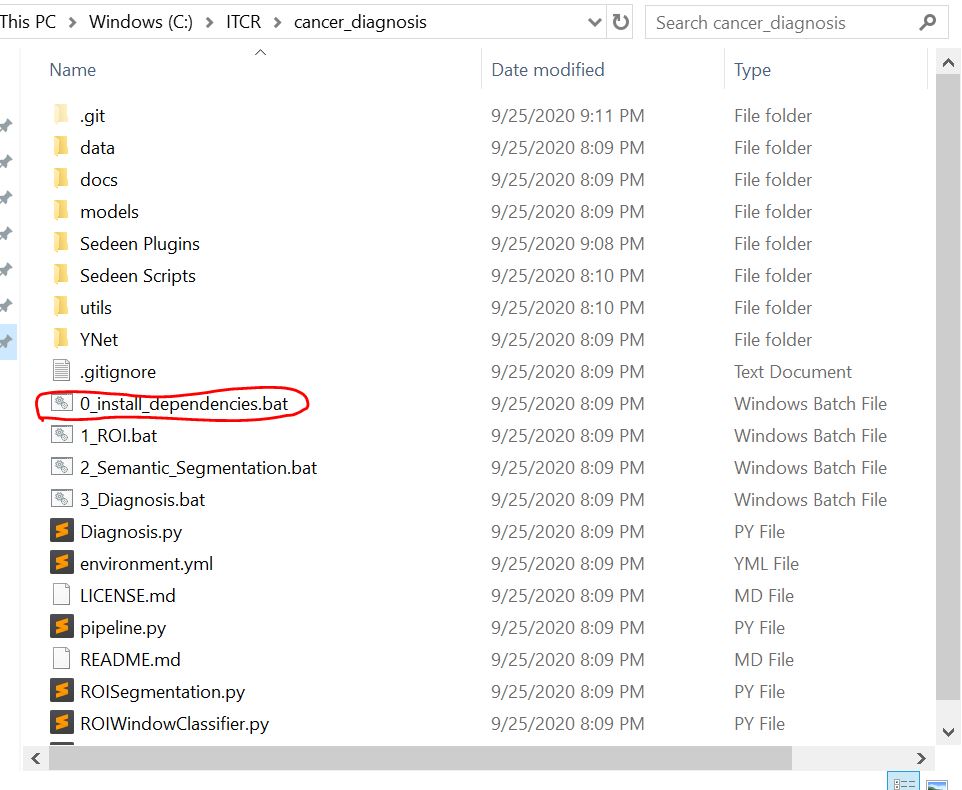
Task: Go to This PC breadcrumb
Action: click(28, 21)
